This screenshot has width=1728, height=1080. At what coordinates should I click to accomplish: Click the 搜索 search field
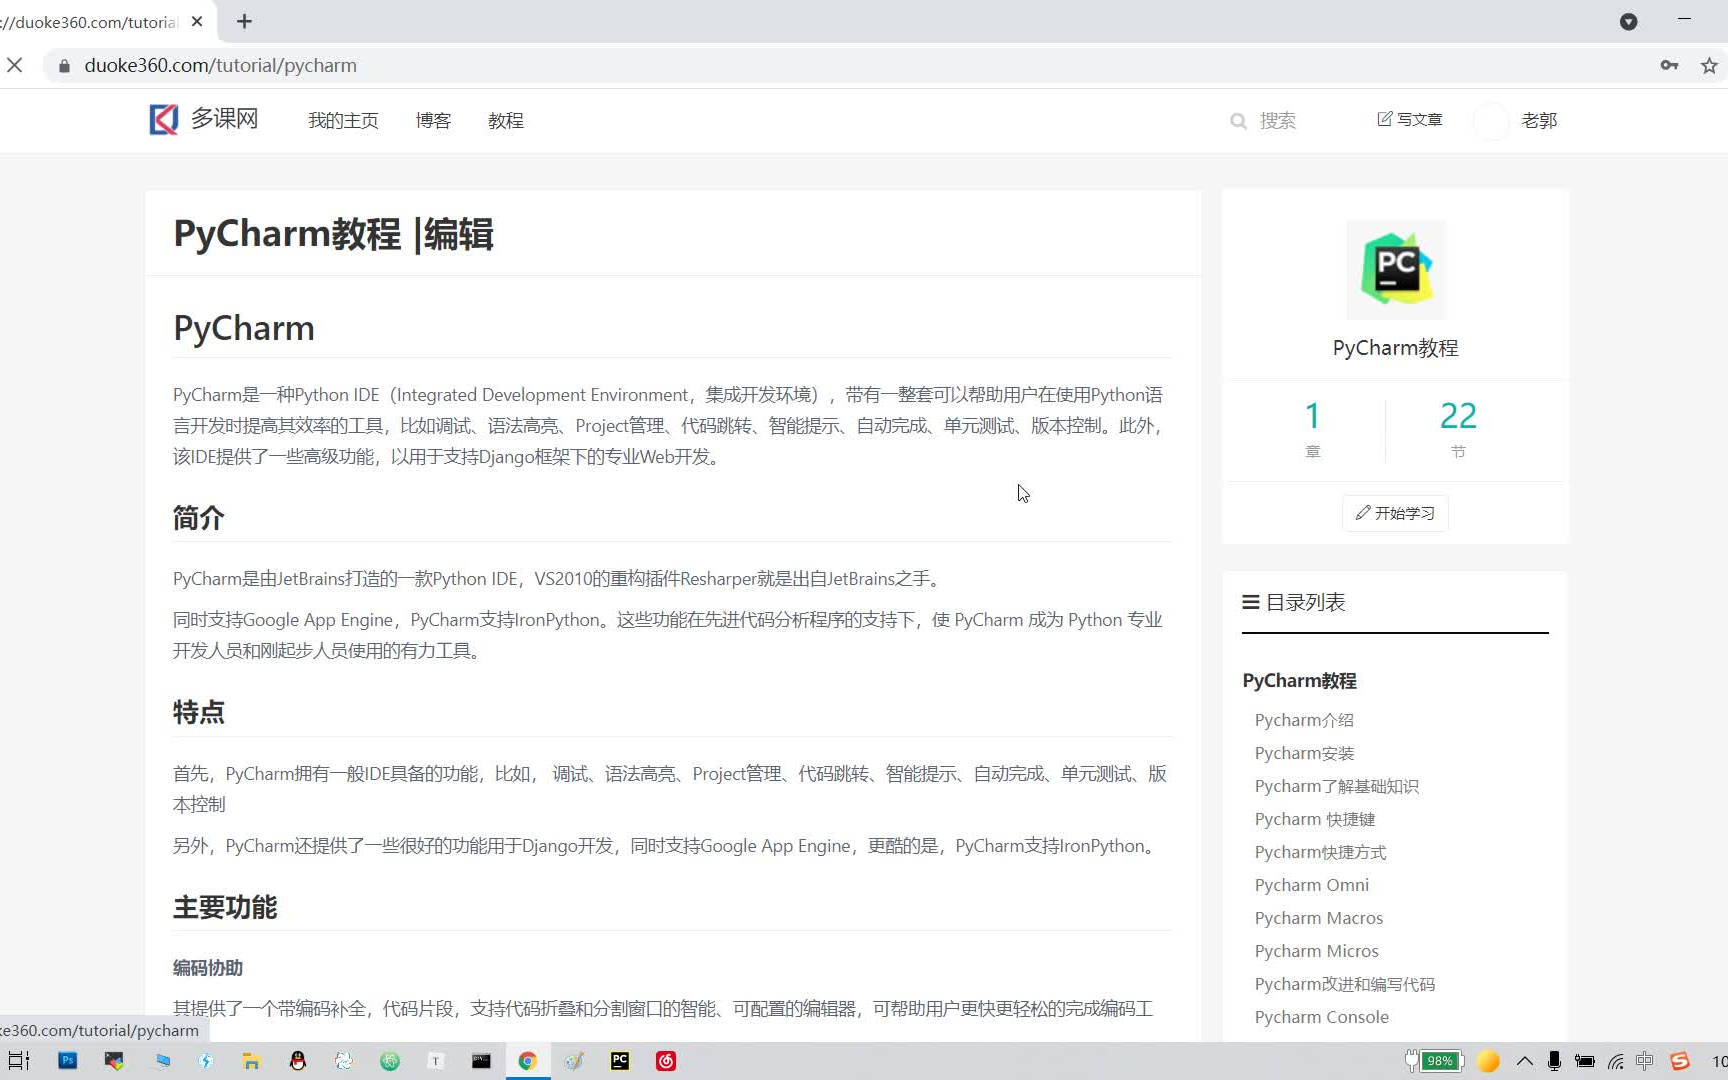click(1278, 121)
